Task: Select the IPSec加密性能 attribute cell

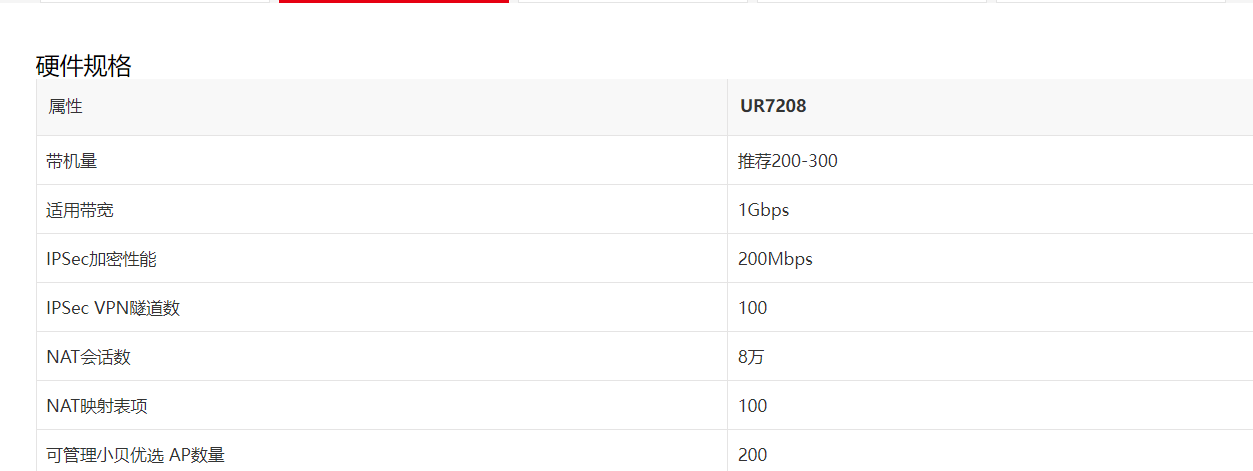Action: [102, 259]
